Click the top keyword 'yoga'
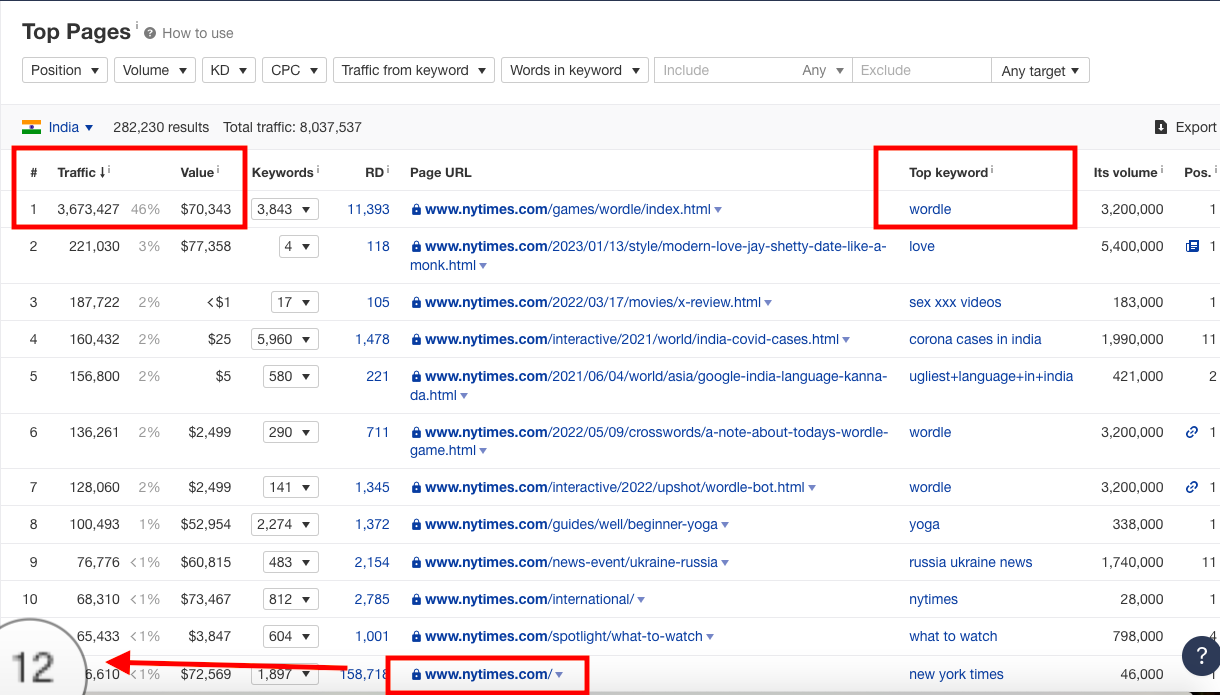This screenshot has height=695, width=1220. pyautogui.click(x=924, y=524)
